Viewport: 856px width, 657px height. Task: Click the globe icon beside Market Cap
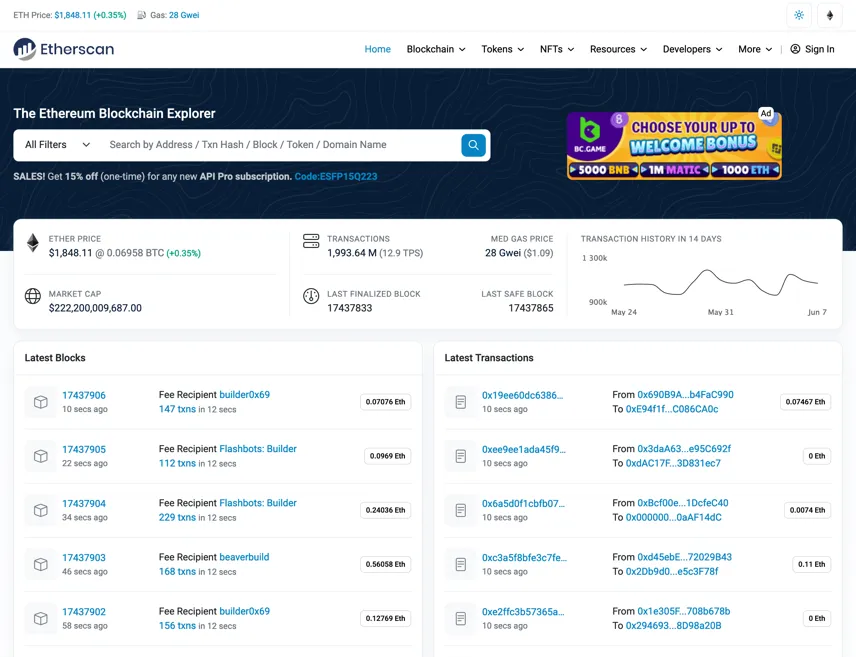tap(33, 296)
